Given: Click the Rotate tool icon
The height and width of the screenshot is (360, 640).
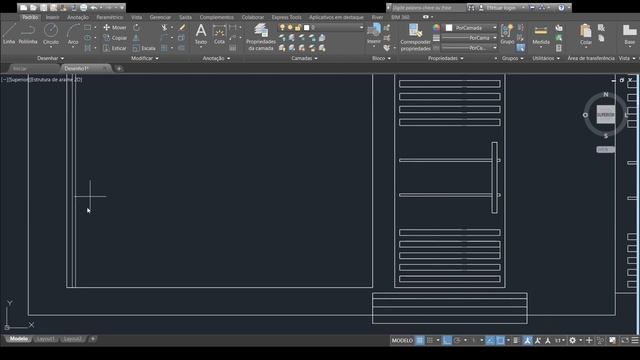Looking at the screenshot, I should 136,27.
